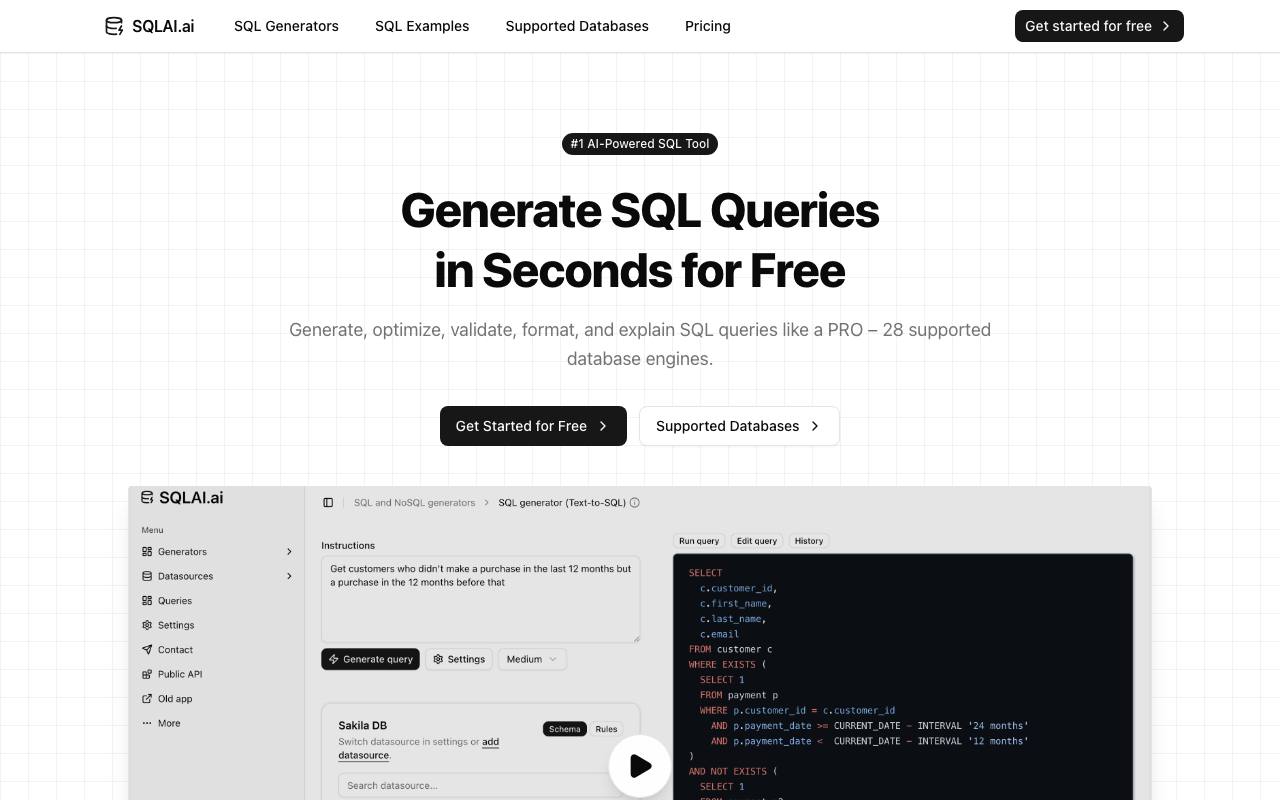Click the Public API label in sidebar
The image size is (1280, 800).
pyautogui.click(x=180, y=674)
